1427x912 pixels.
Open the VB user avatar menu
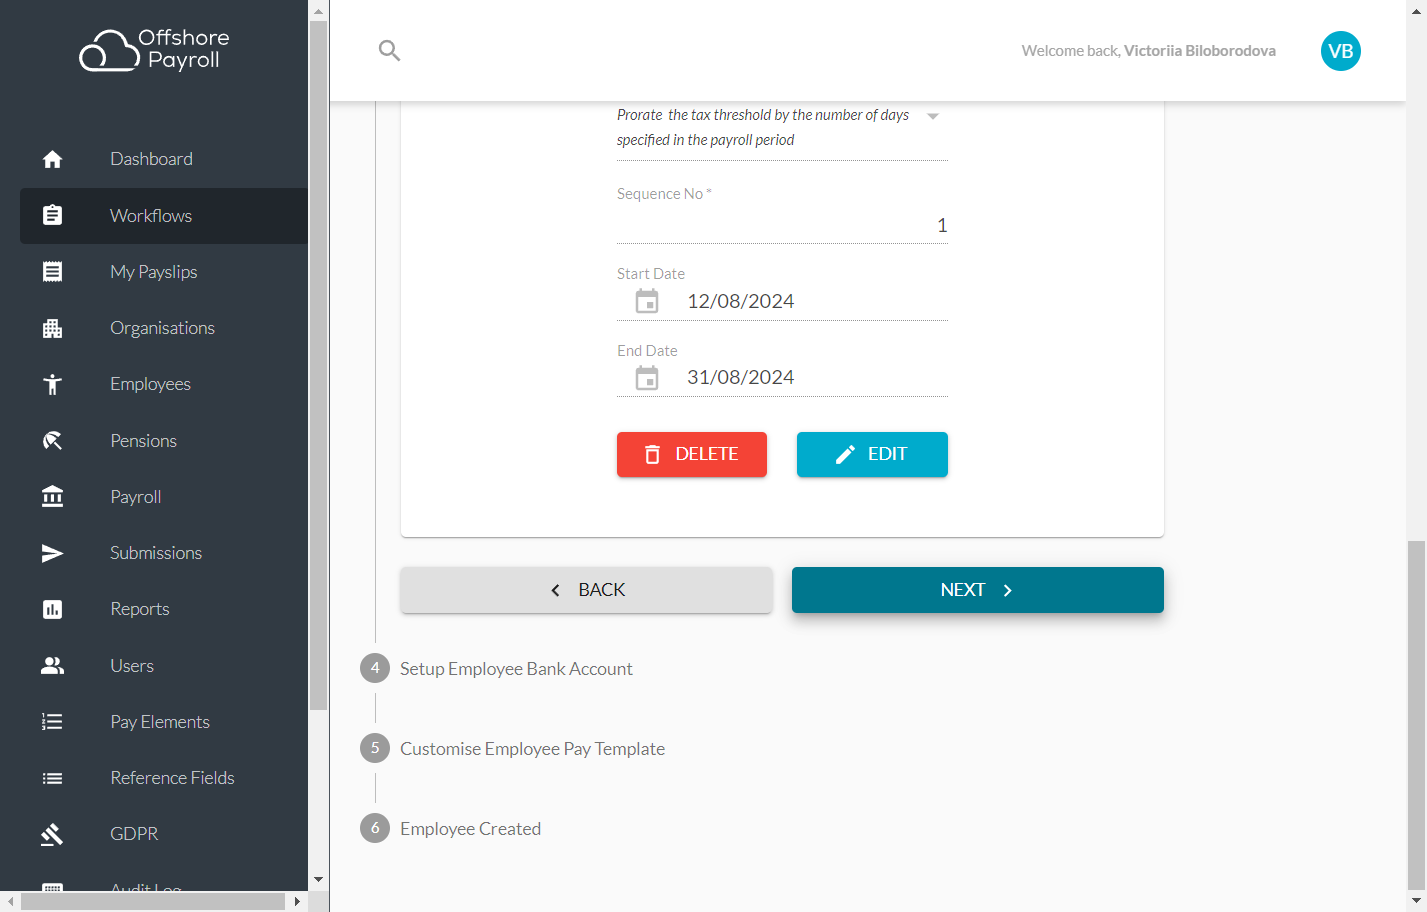tap(1340, 51)
